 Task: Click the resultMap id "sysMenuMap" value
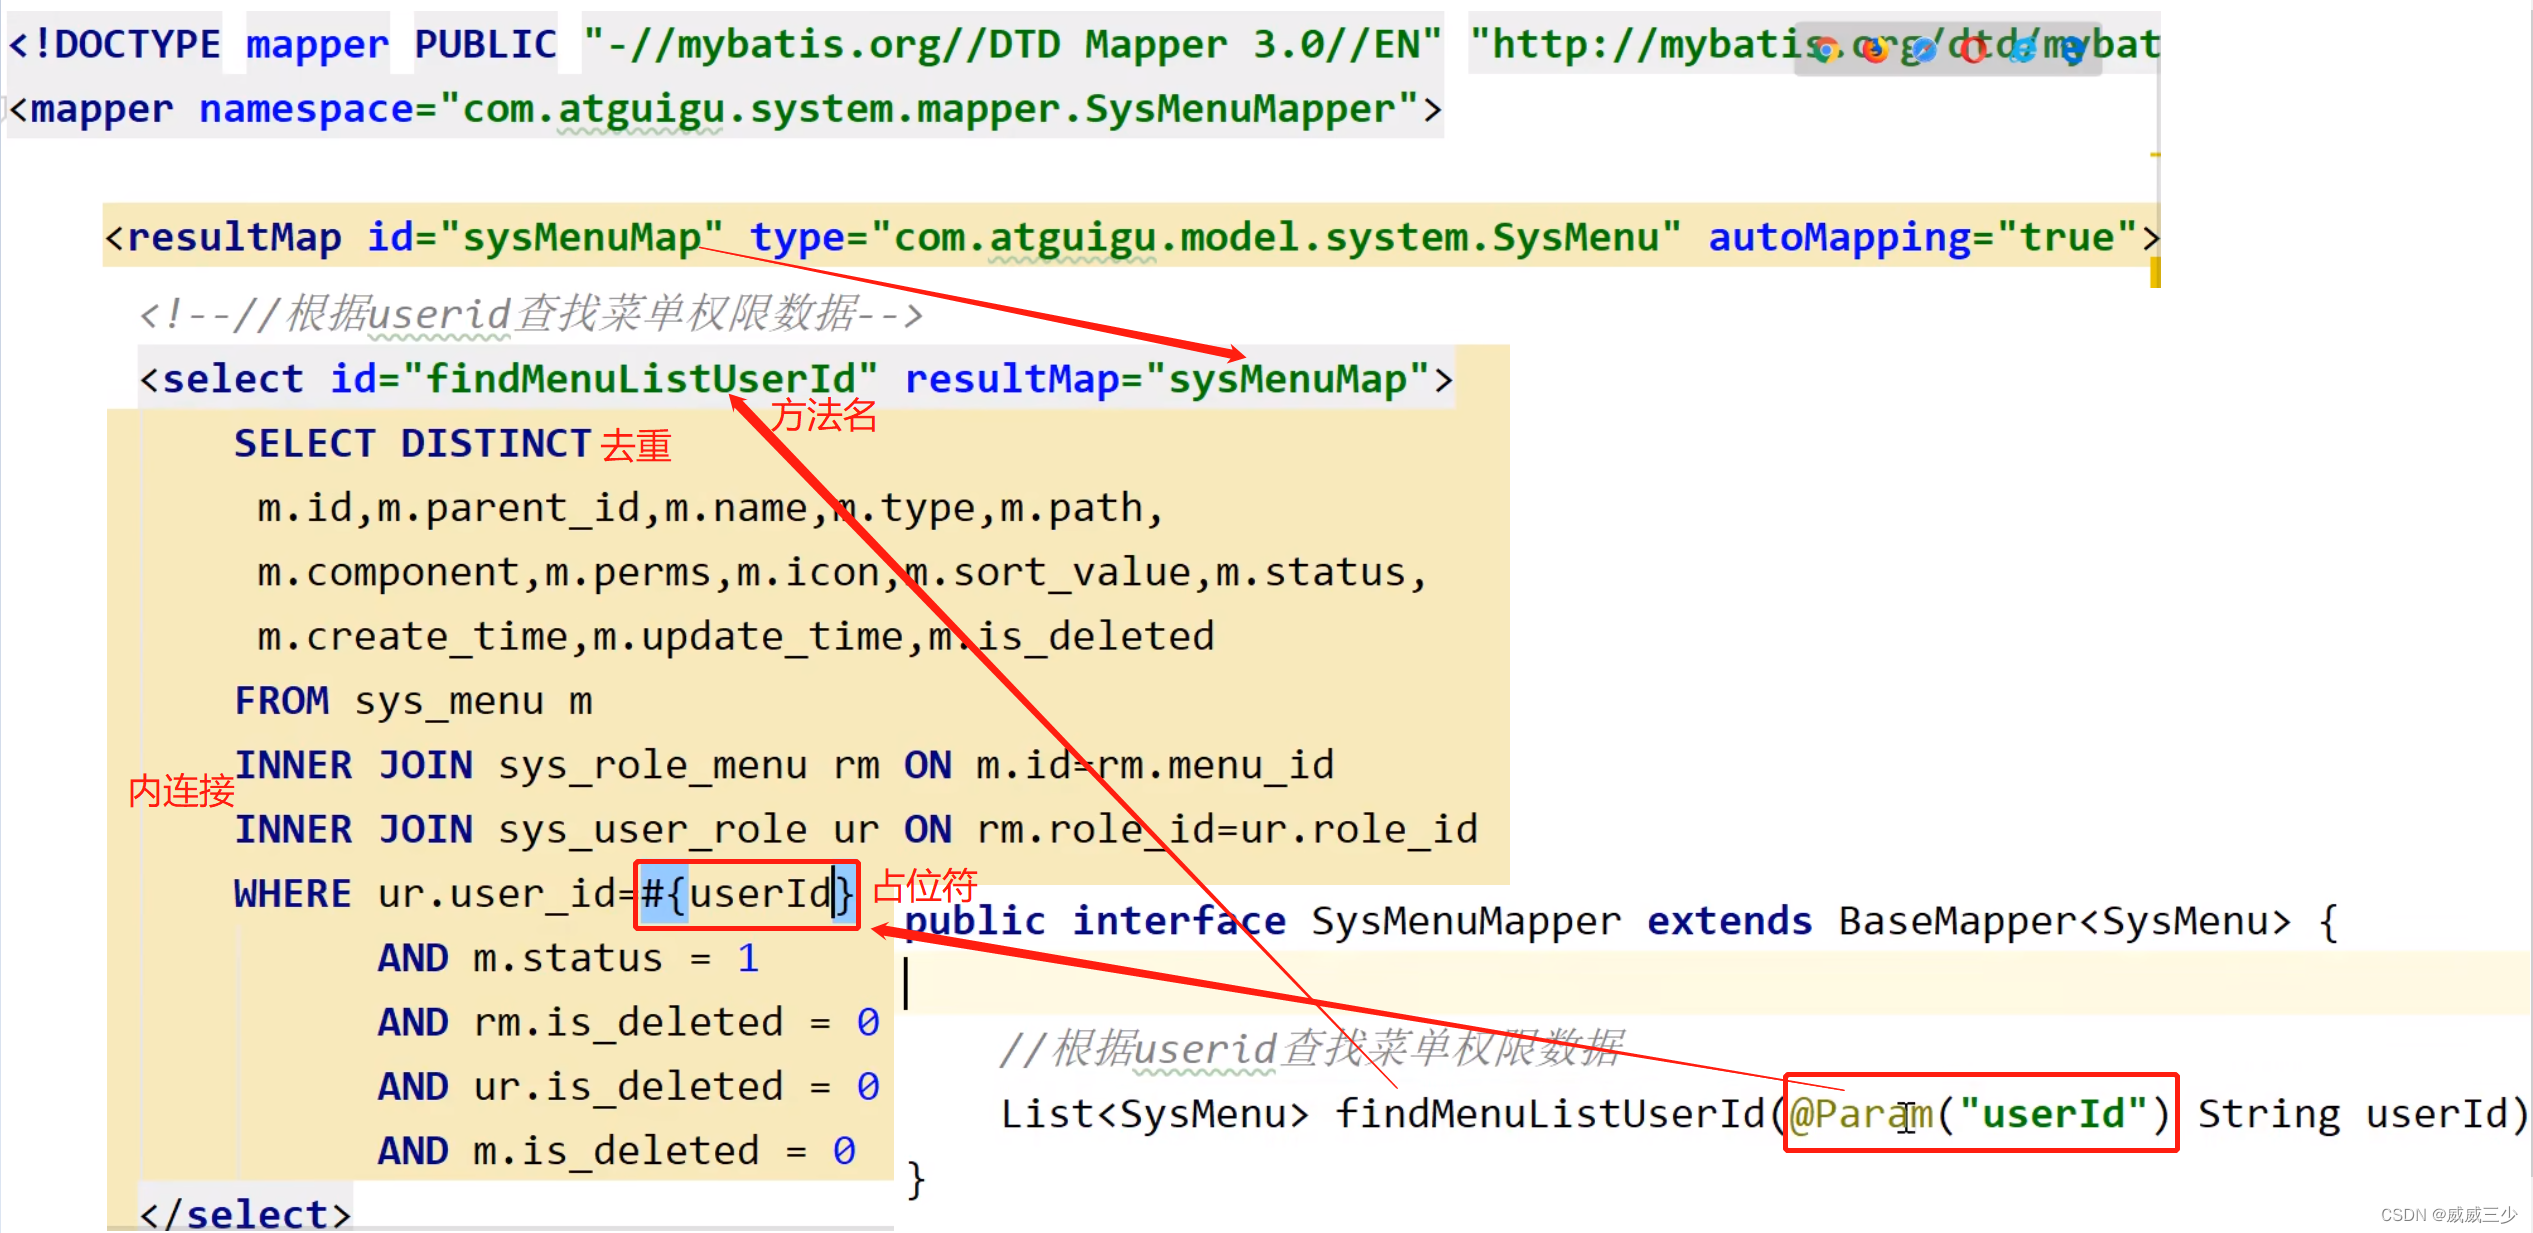tap(580, 238)
